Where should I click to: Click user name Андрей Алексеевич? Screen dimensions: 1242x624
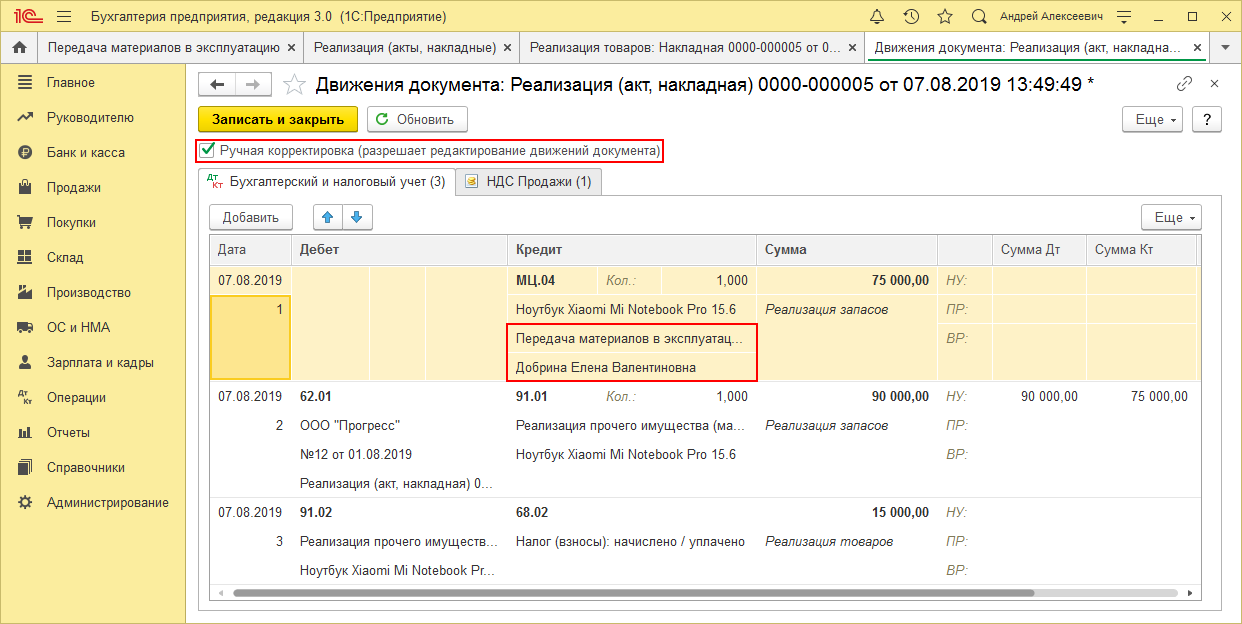coord(1049,17)
